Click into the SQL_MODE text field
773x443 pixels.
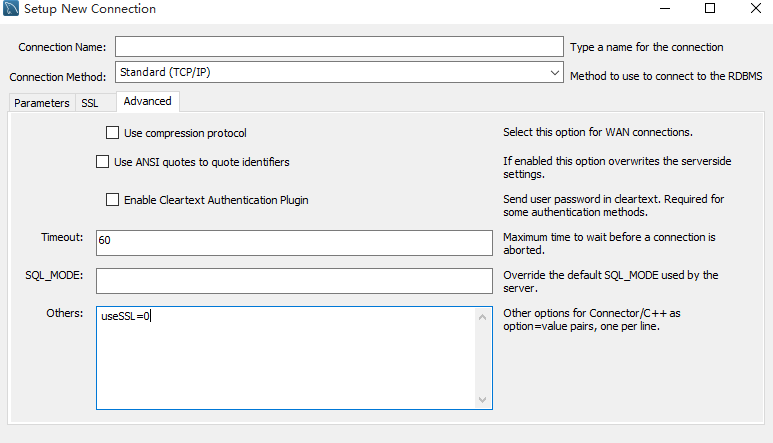[x=294, y=280]
